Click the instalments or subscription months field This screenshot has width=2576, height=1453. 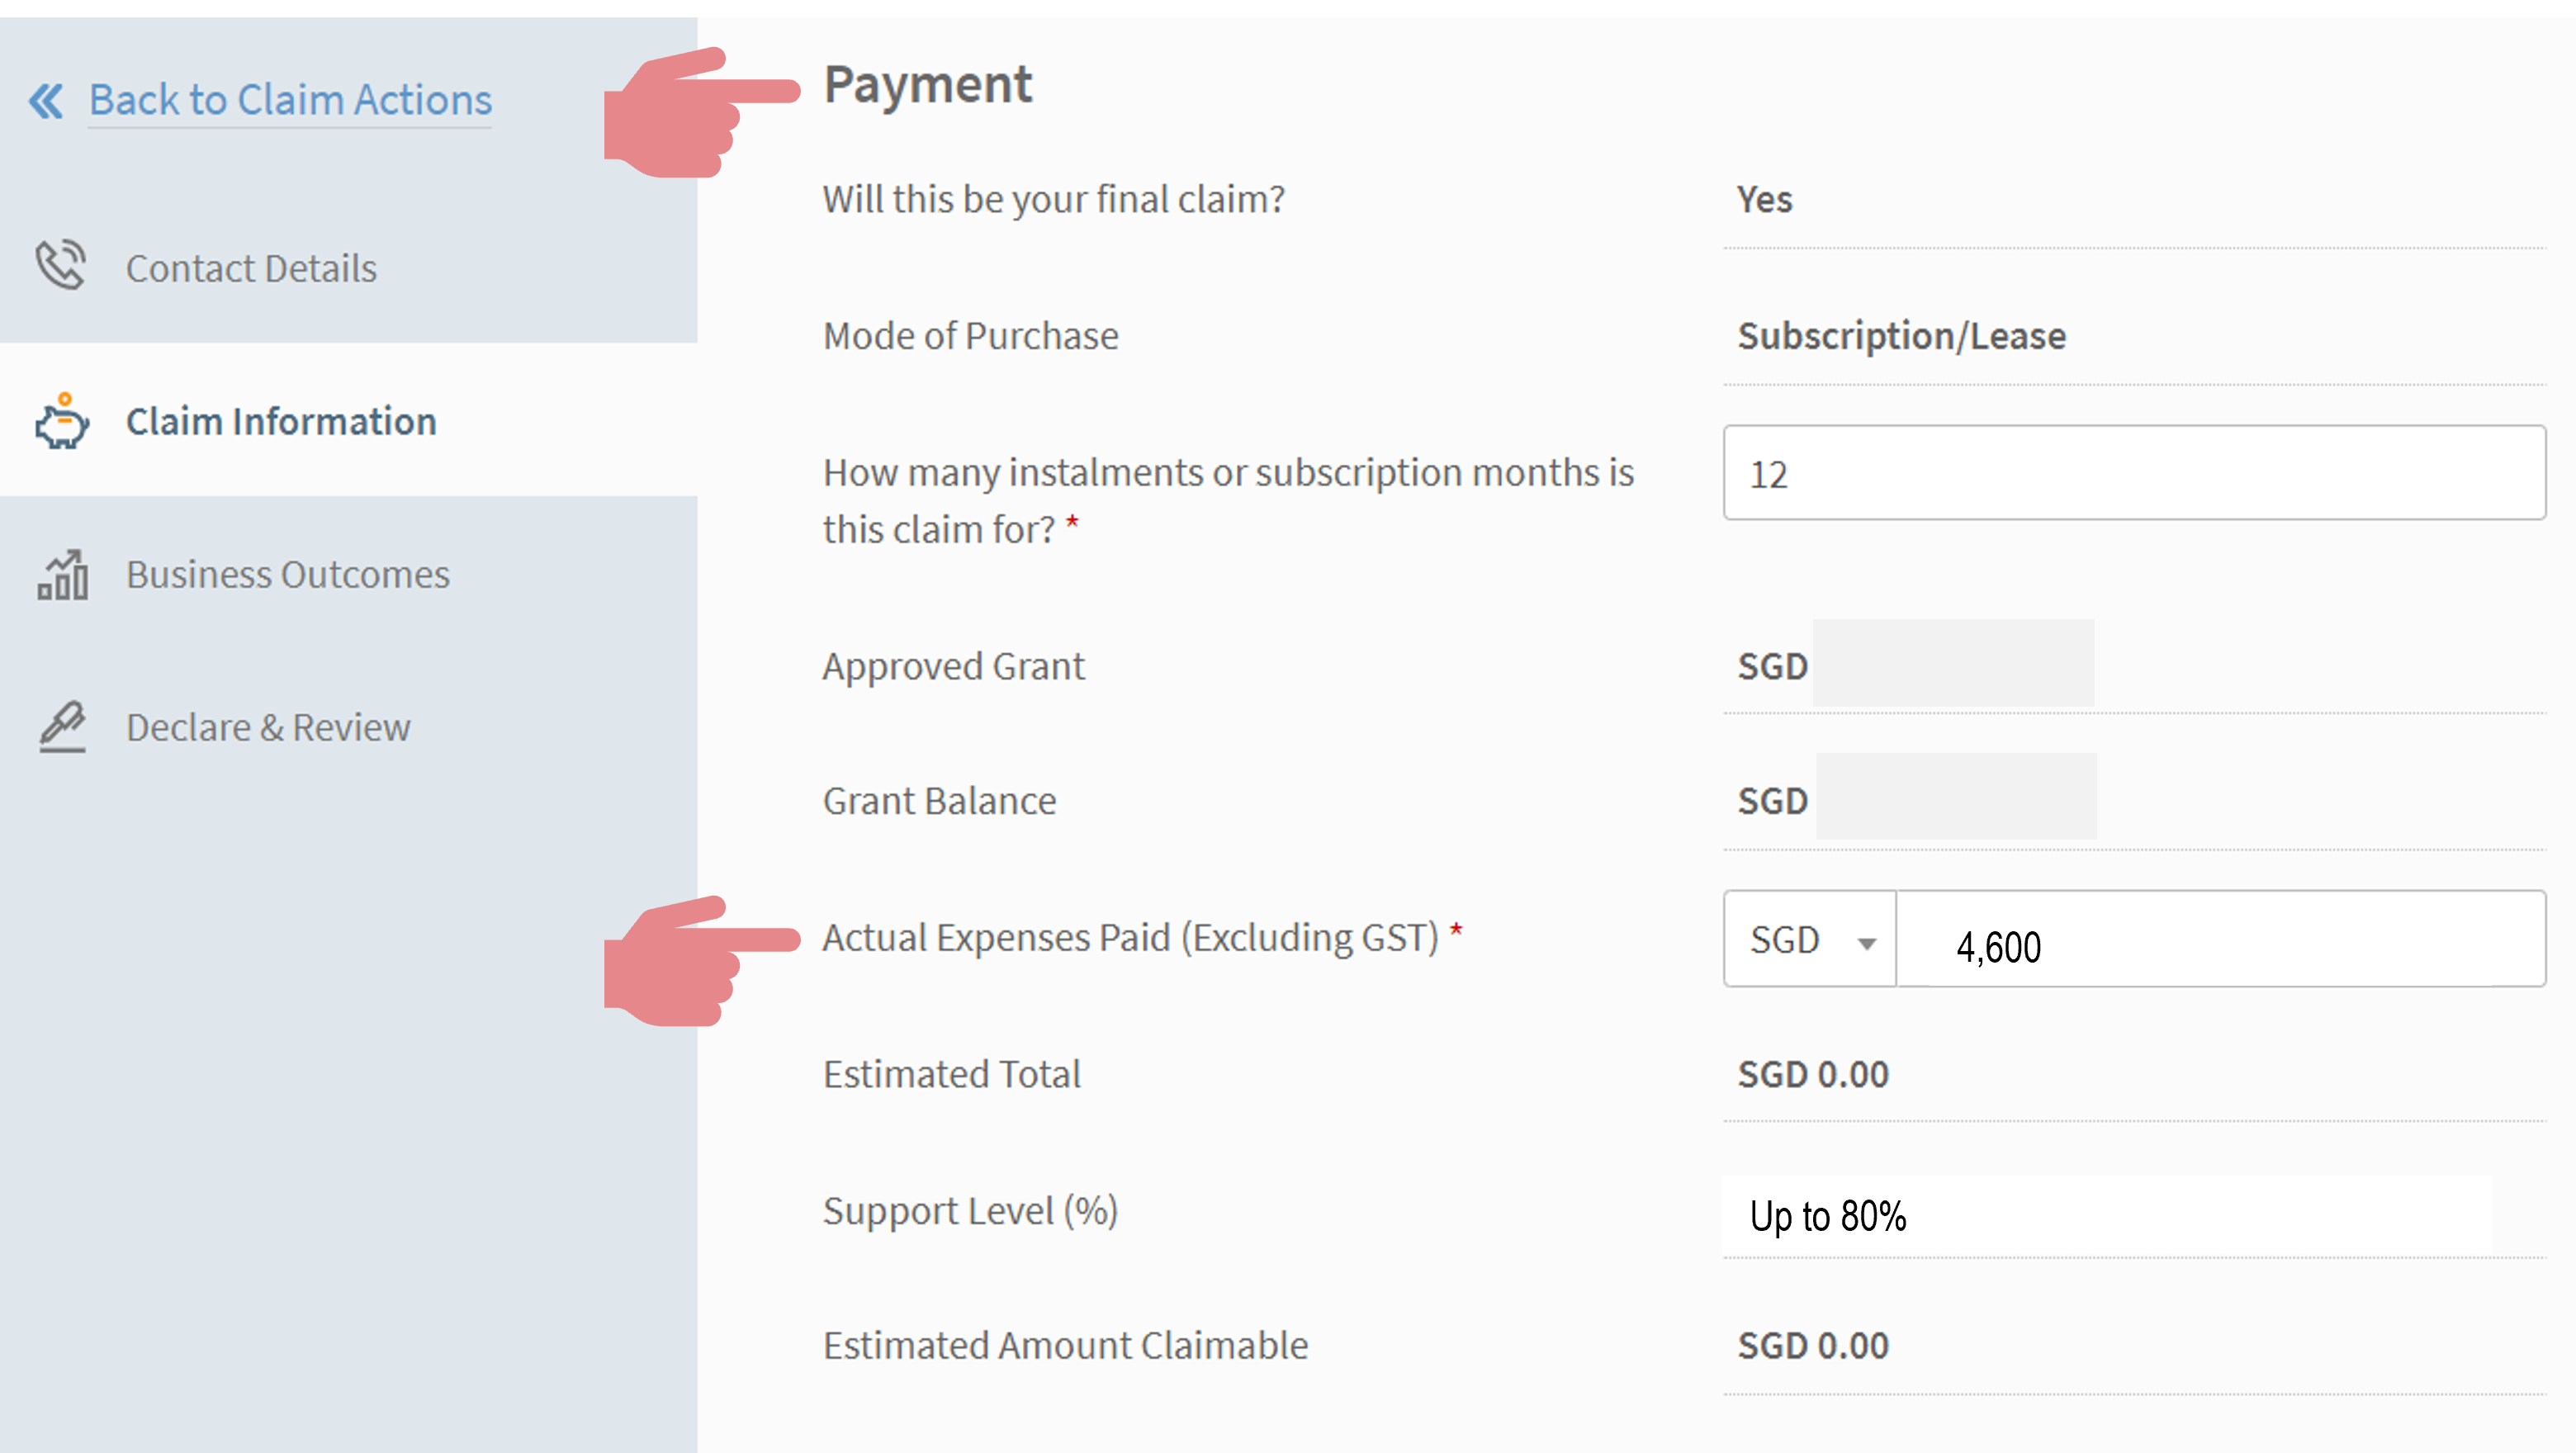click(x=2134, y=473)
